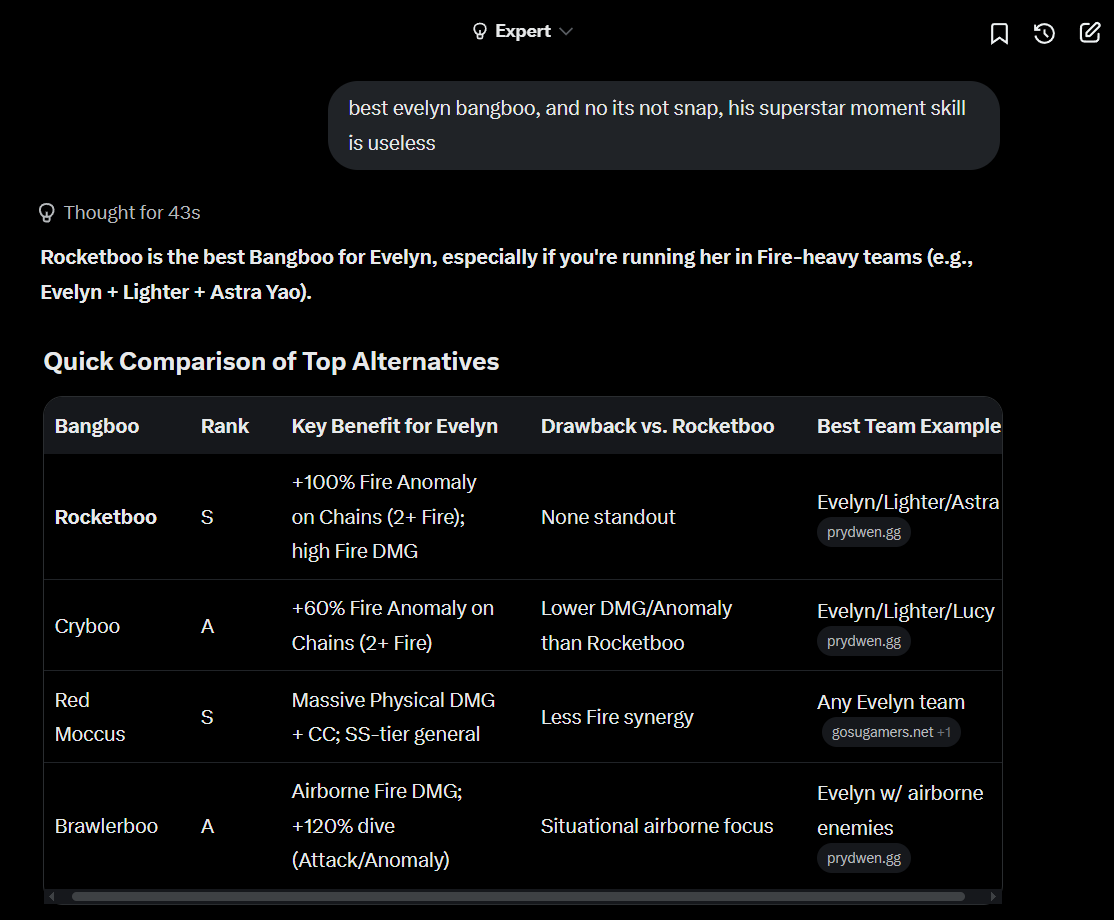Click the 'Red Moccus' table cell
This screenshot has width=1114, height=920.
coord(90,717)
